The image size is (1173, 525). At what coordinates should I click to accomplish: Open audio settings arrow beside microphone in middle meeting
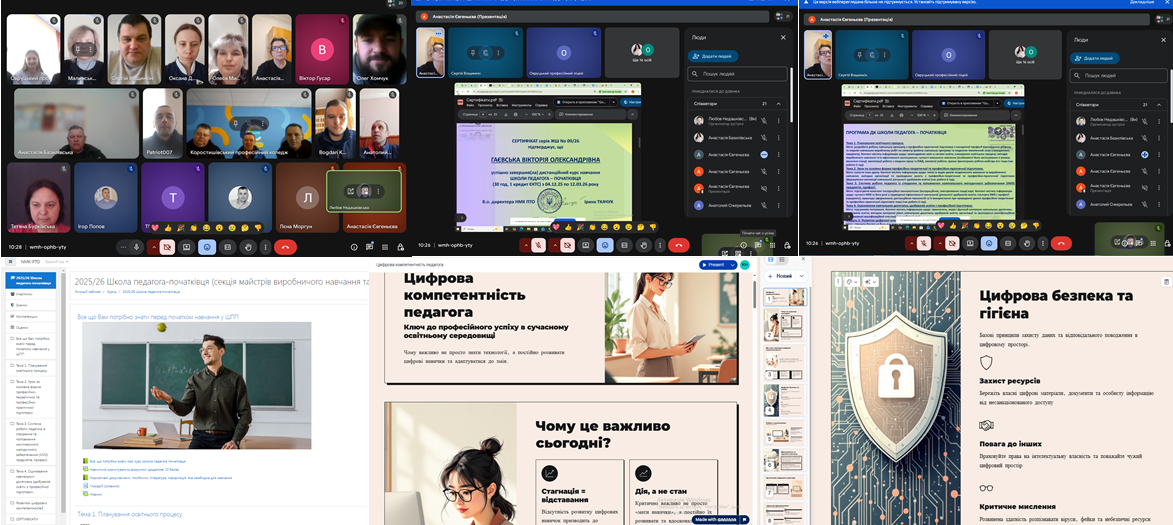[525, 244]
